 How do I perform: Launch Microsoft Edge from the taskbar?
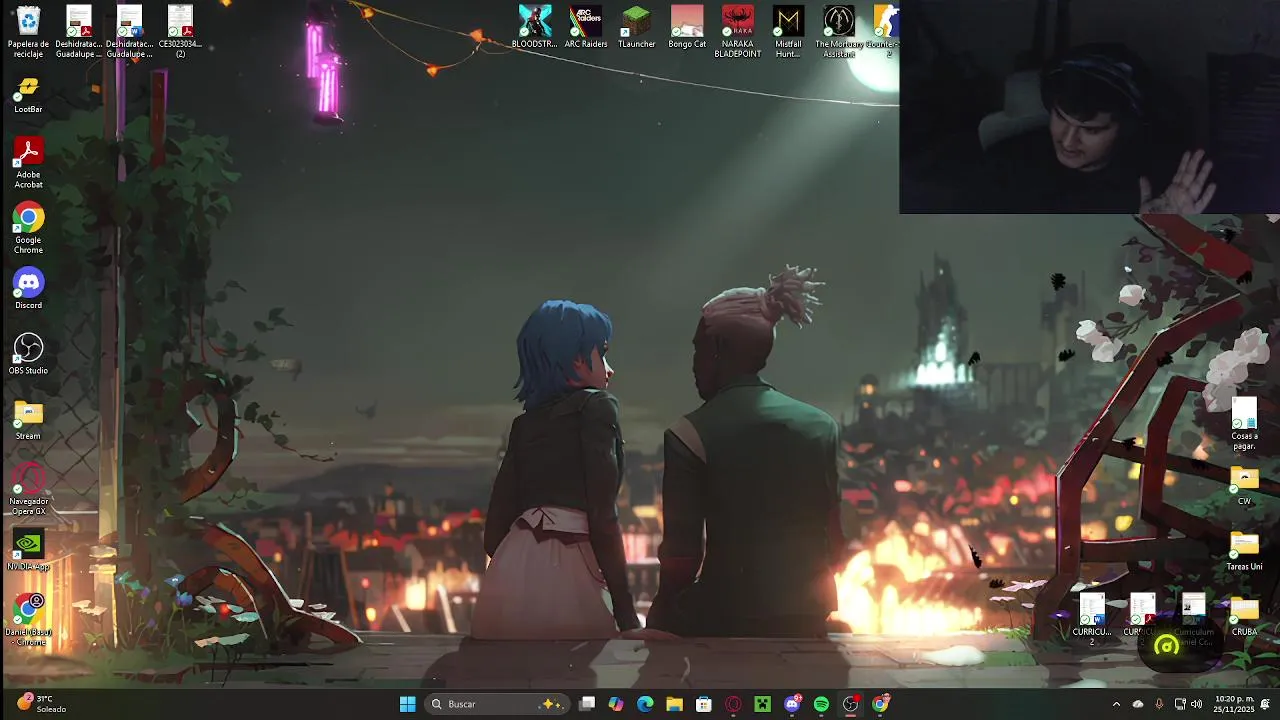(645, 704)
